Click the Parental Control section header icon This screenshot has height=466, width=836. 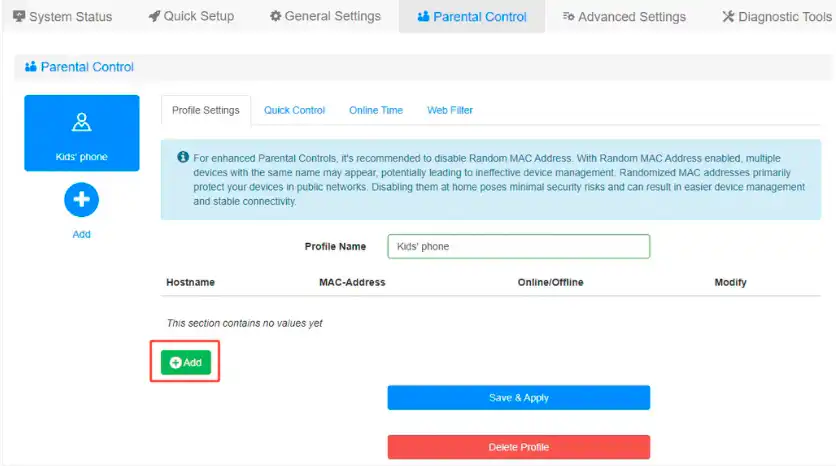coord(30,67)
